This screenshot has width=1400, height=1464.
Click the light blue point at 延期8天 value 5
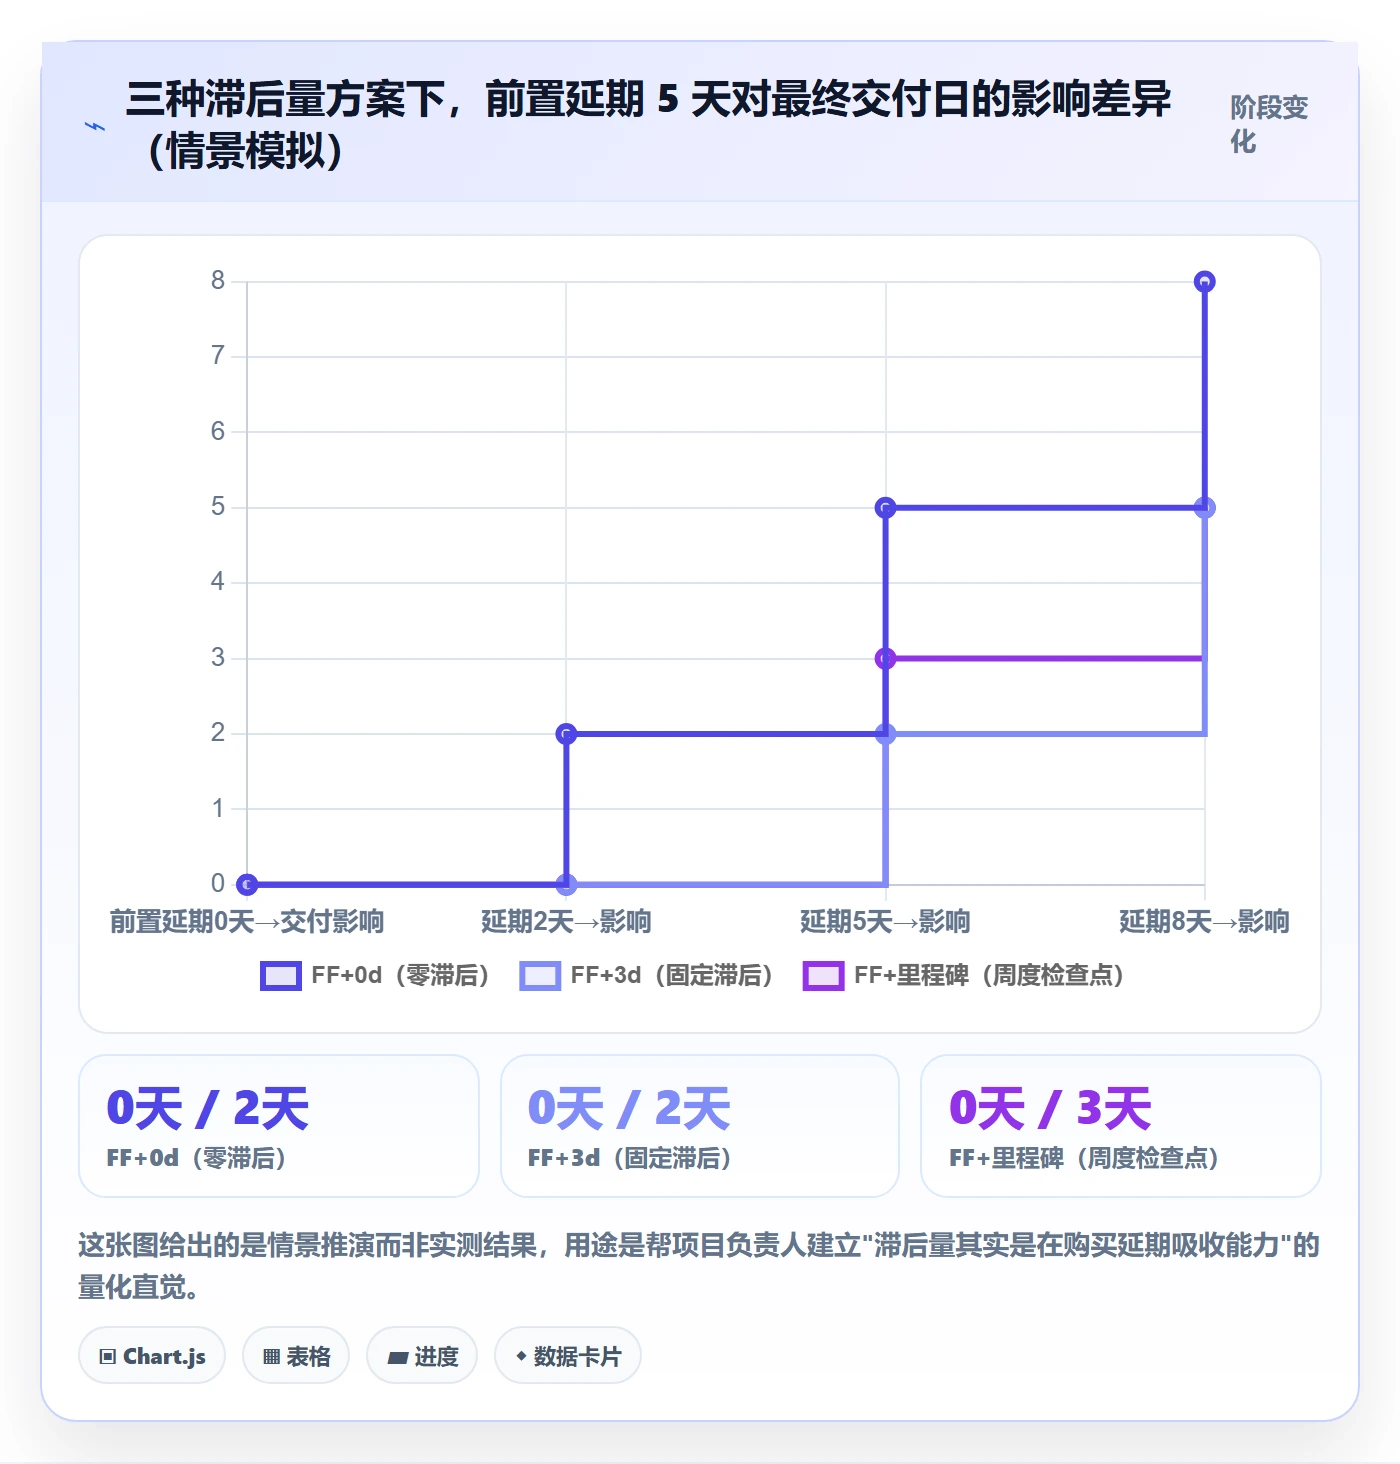1205,508
